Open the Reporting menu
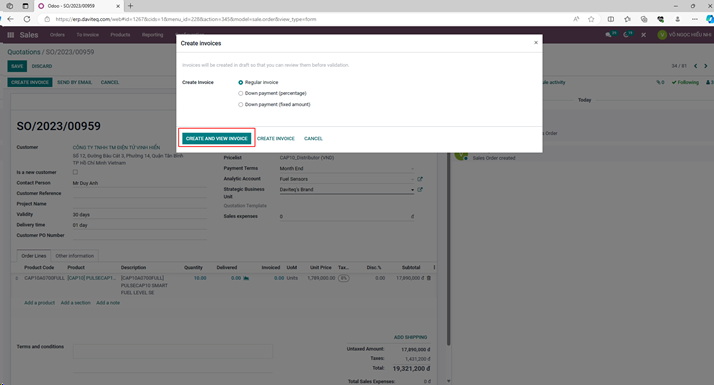The width and height of the screenshot is (714, 385). coord(152,35)
